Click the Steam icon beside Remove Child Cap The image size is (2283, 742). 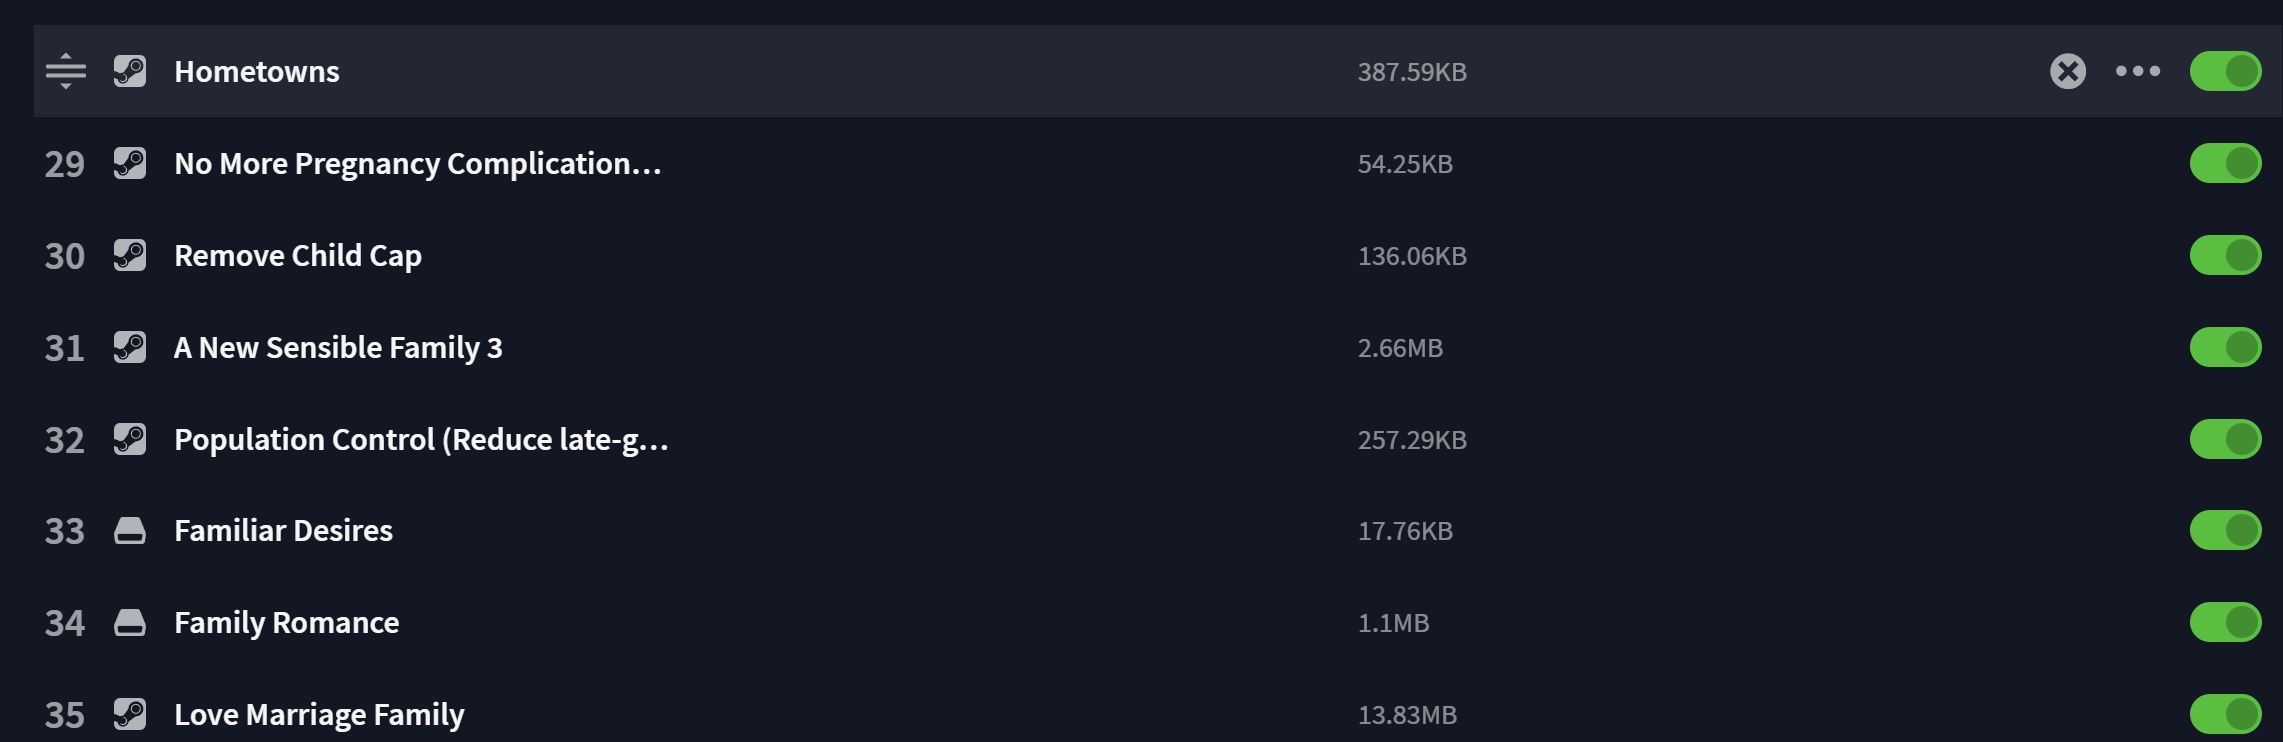pos(130,255)
